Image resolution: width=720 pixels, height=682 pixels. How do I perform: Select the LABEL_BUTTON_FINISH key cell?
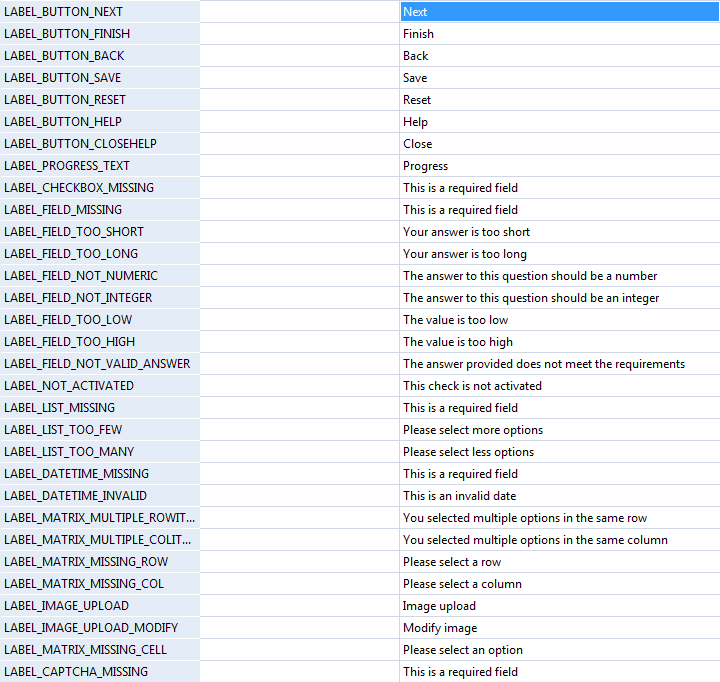[x=100, y=34]
